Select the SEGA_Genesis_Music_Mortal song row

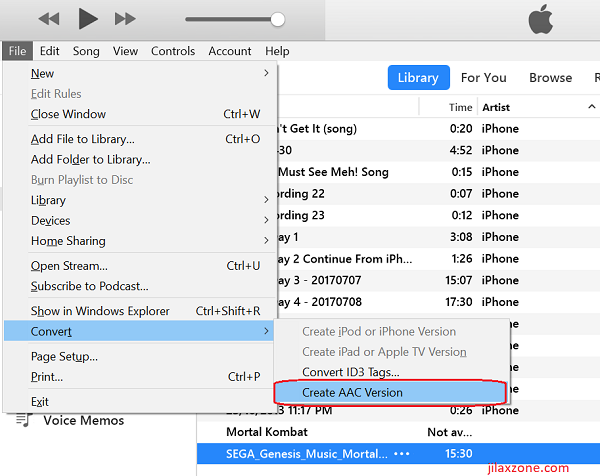398,454
